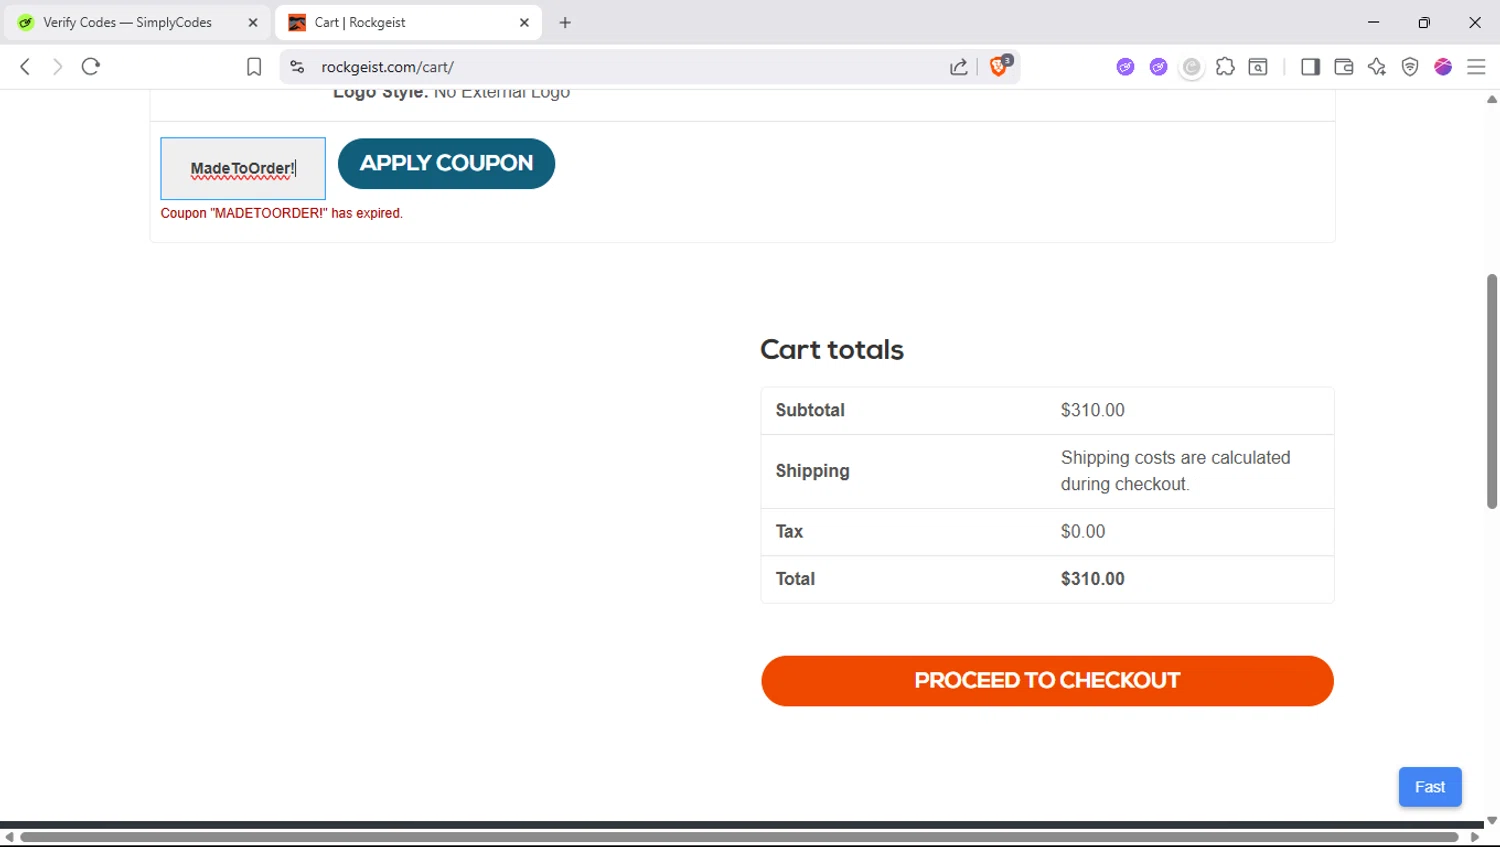Click the Tax value $0.00
This screenshot has height=847, width=1500.
pyautogui.click(x=1083, y=531)
